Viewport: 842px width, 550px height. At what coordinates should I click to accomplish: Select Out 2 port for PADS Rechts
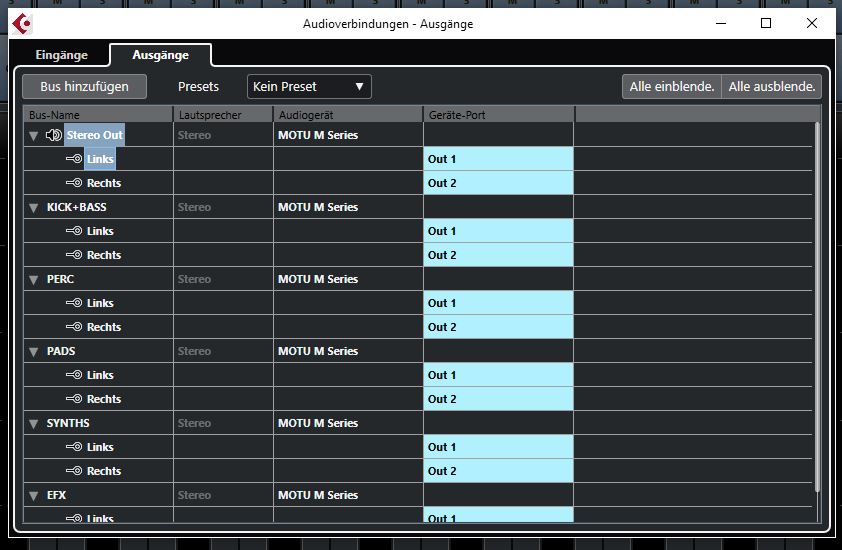pyautogui.click(x=498, y=399)
